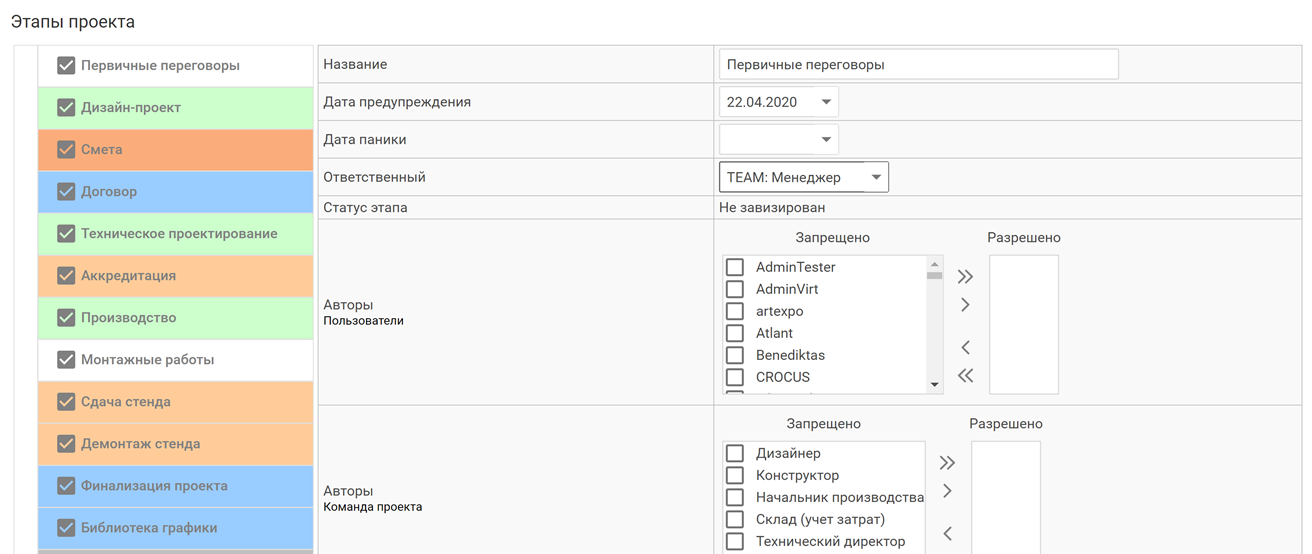Image resolution: width=1312 pixels, height=554 pixels.
Task: Click single left arrow in Пользователи authors
Action: [965, 347]
